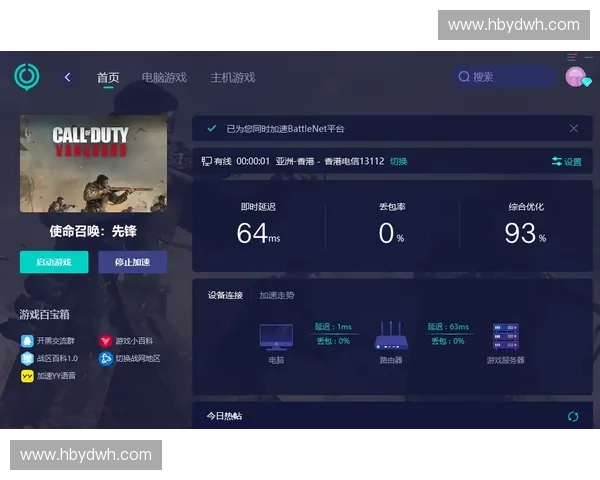The width and height of the screenshot is (600, 480).
Task: Open the user avatar profile
Action: pos(576,77)
